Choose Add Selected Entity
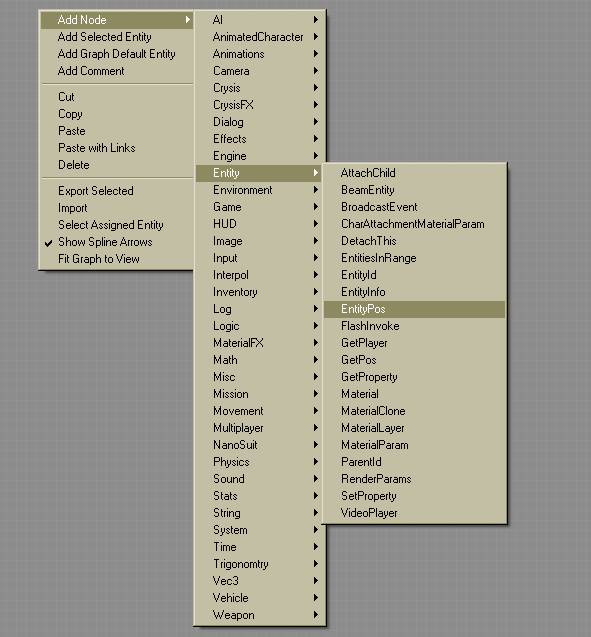591x637 pixels. [117, 37]
